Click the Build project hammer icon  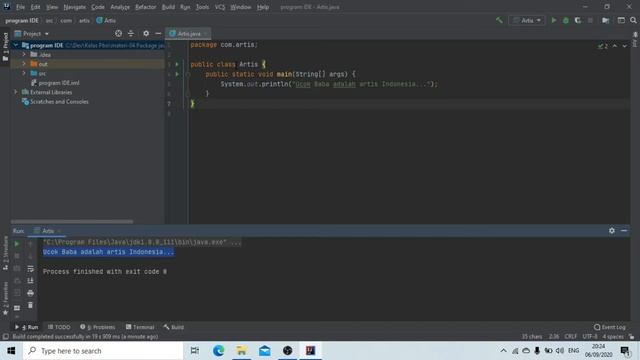pos(499,20)
